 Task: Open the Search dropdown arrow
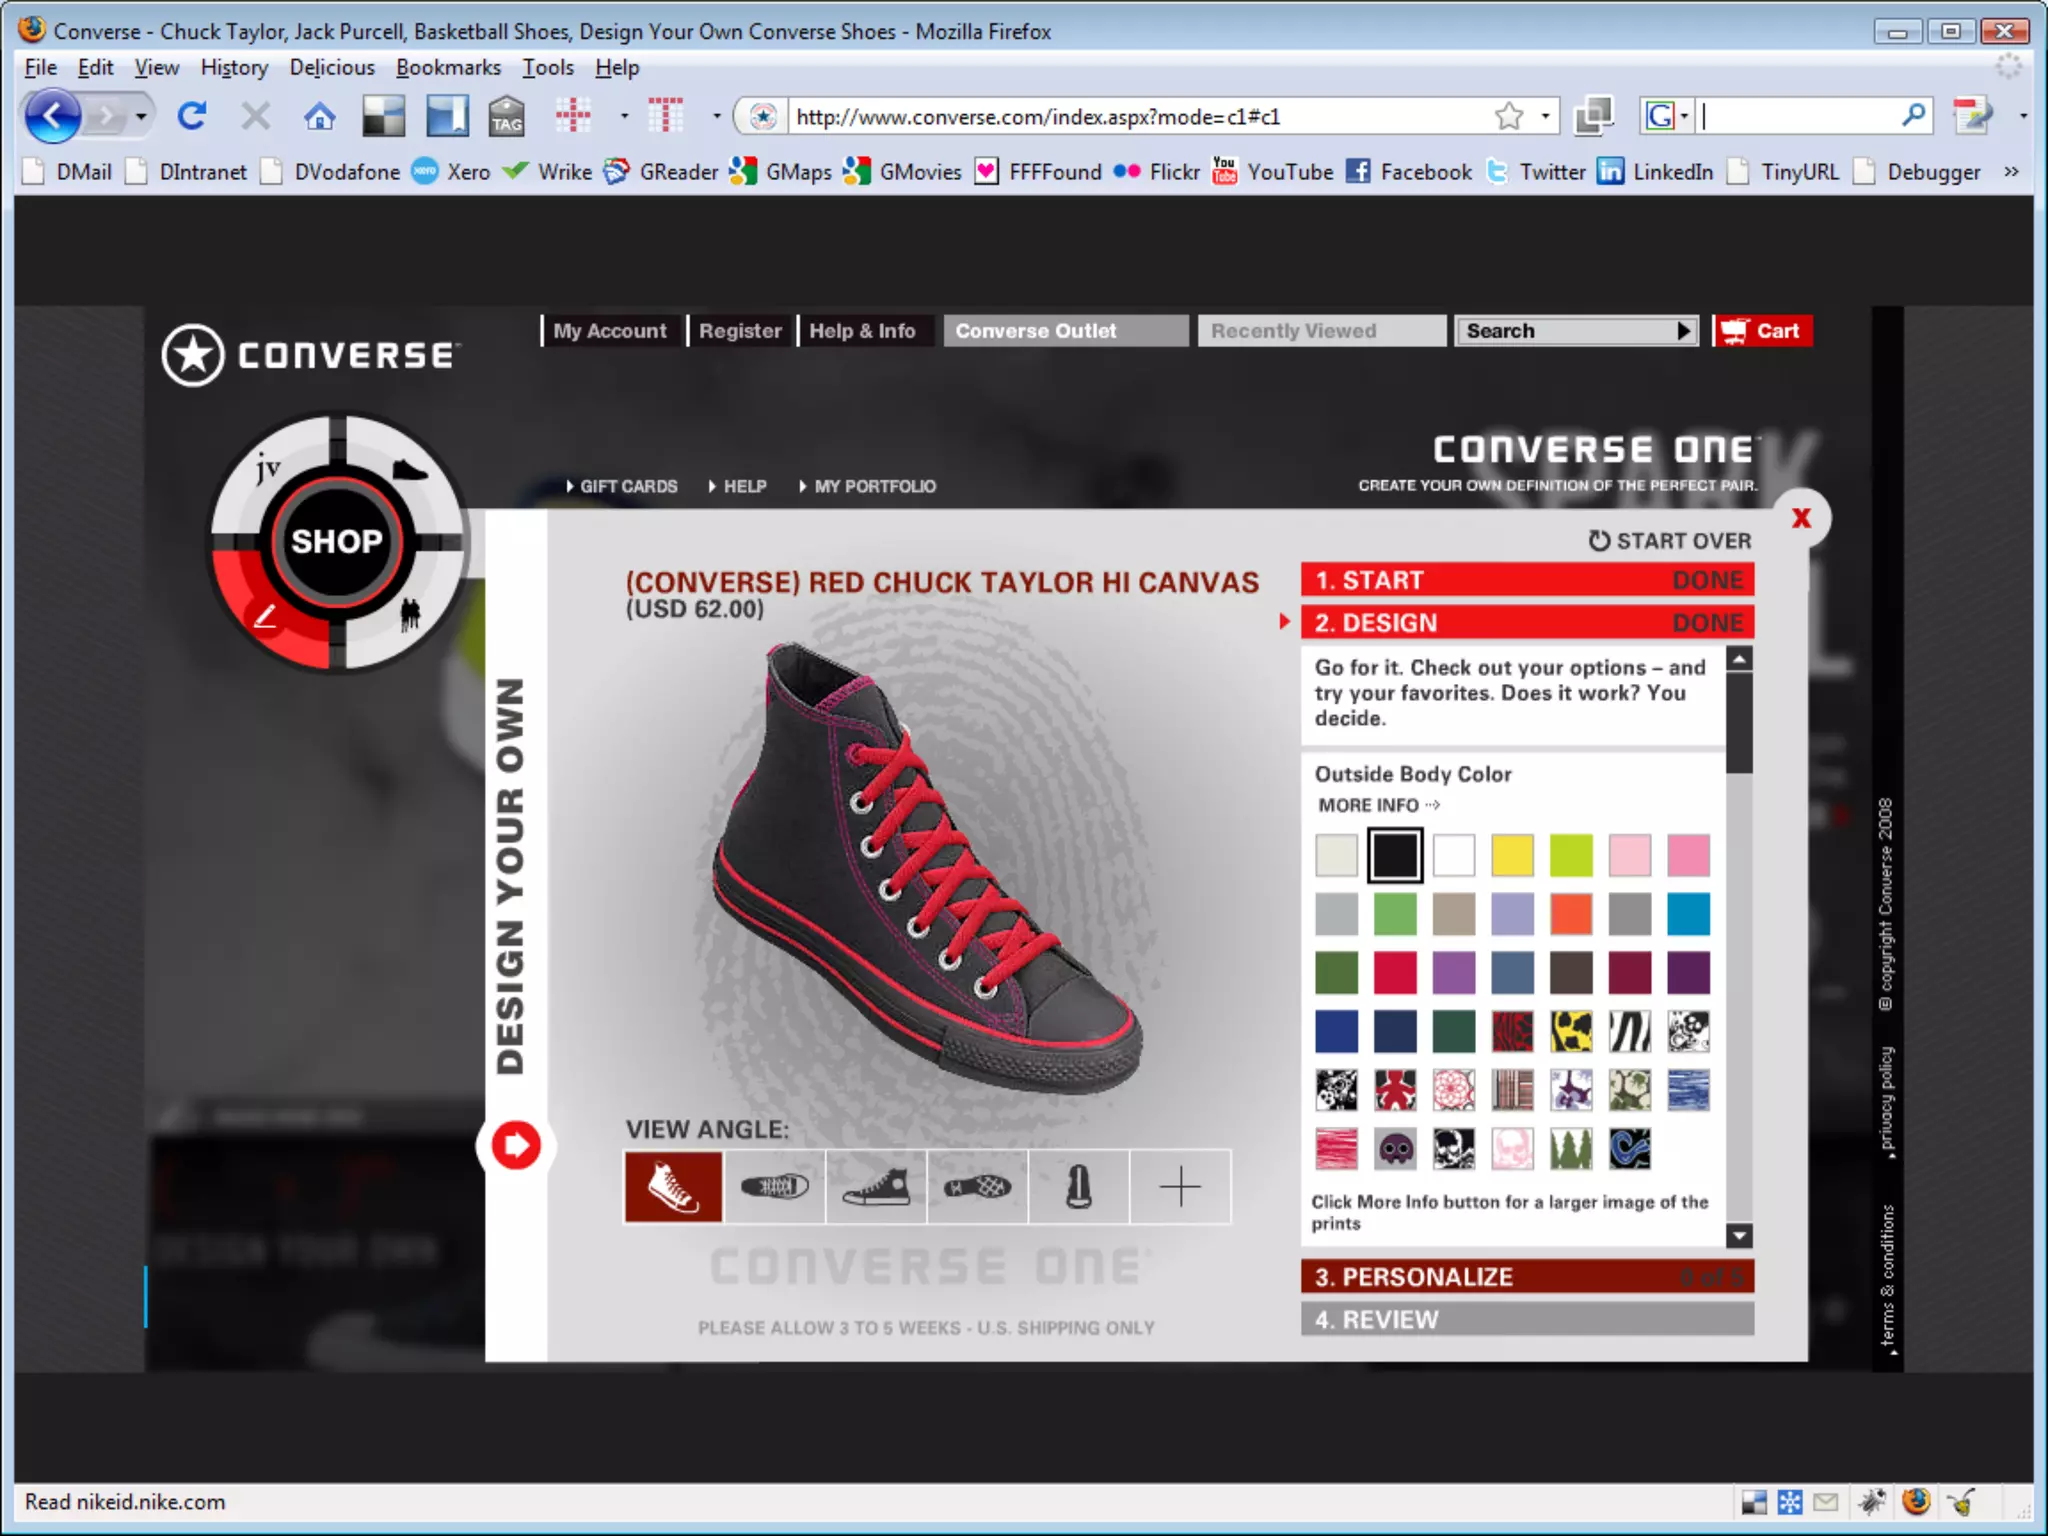pos(1684,331)
